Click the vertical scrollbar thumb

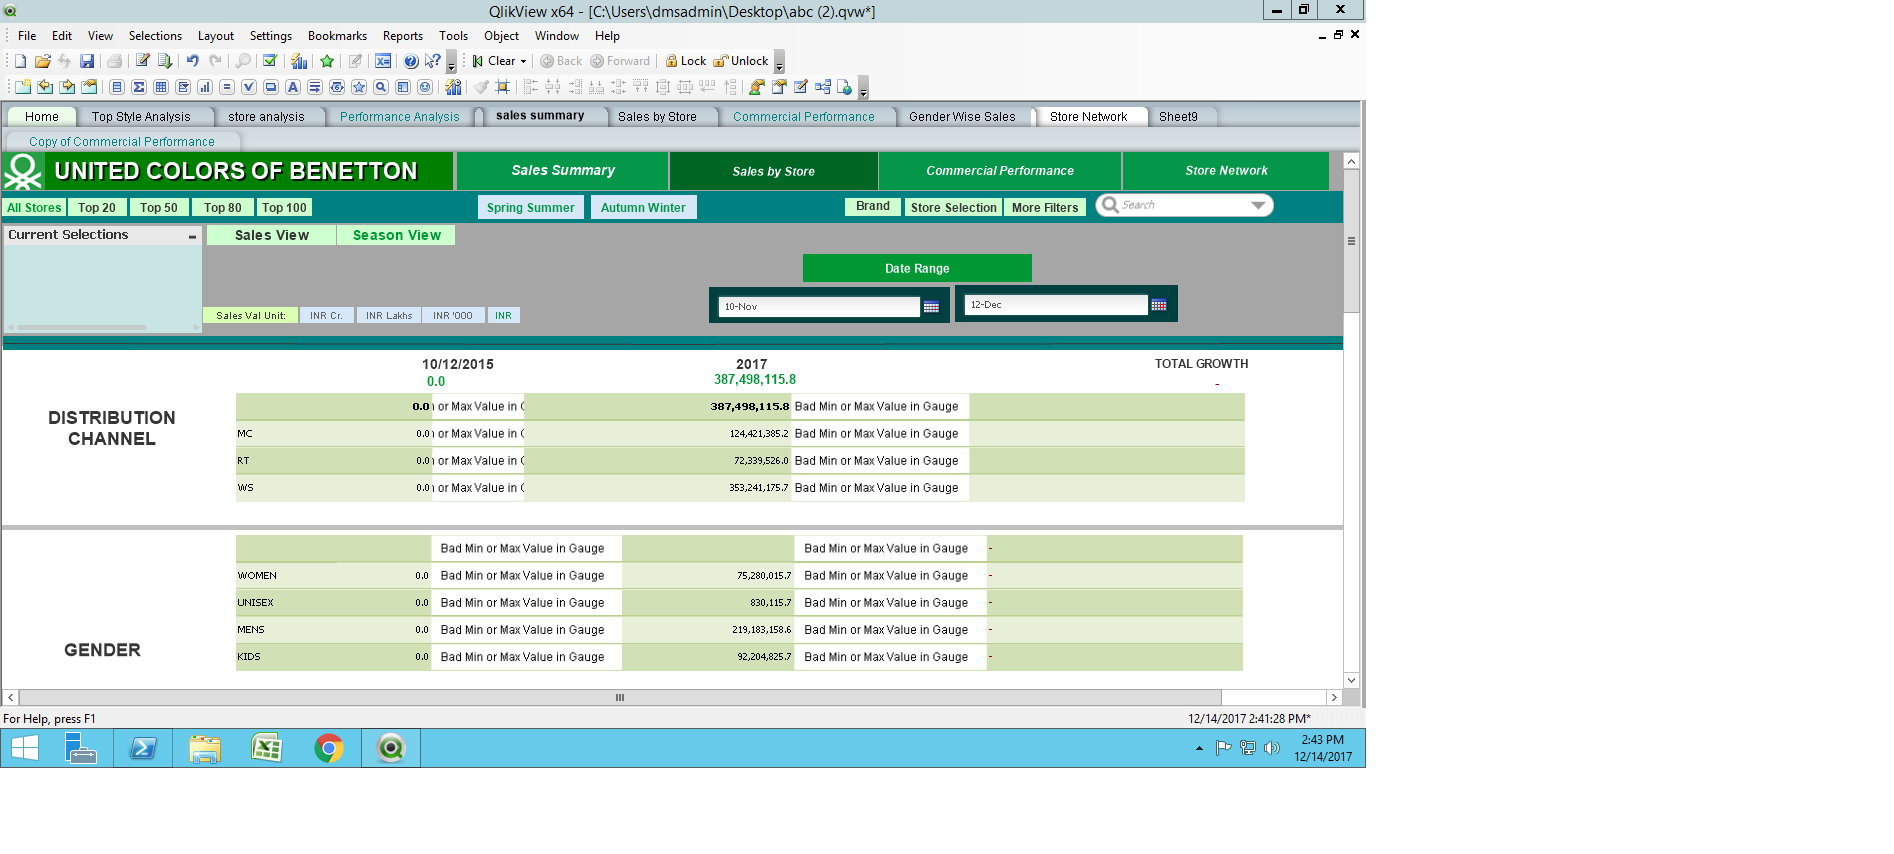pyautogui.click(x=1351, y=241)
